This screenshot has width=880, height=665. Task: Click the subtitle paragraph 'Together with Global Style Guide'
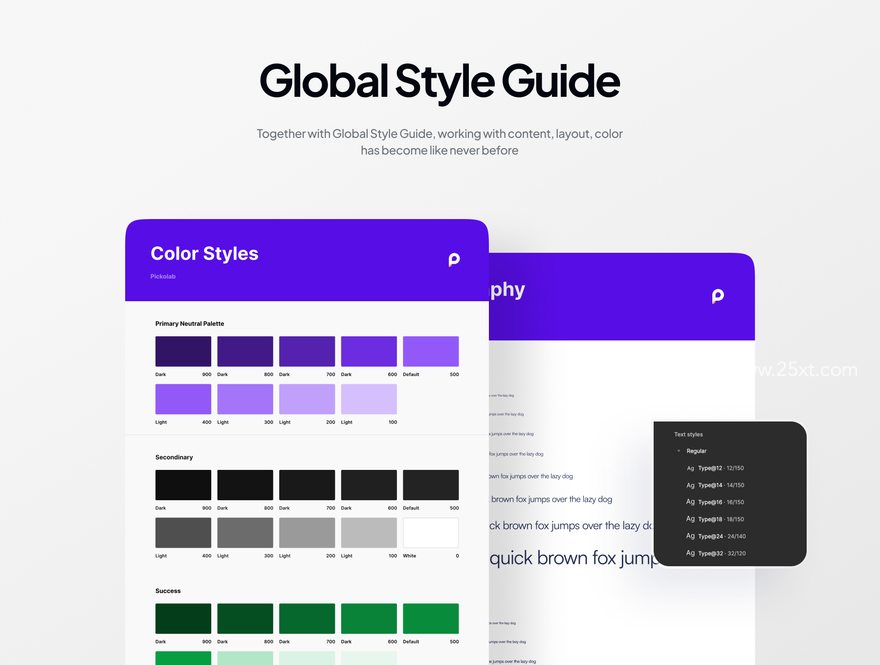(x=439, y=142)
